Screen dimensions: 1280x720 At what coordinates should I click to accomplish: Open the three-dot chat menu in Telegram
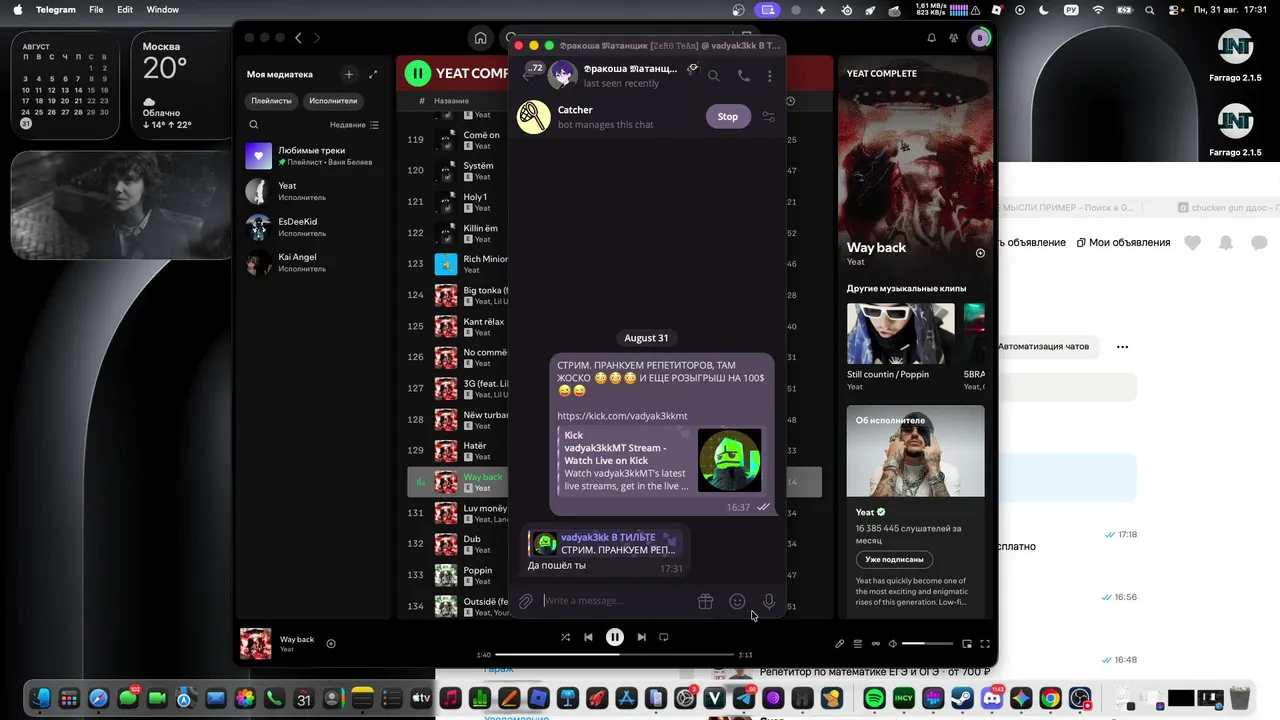(769, 75)
